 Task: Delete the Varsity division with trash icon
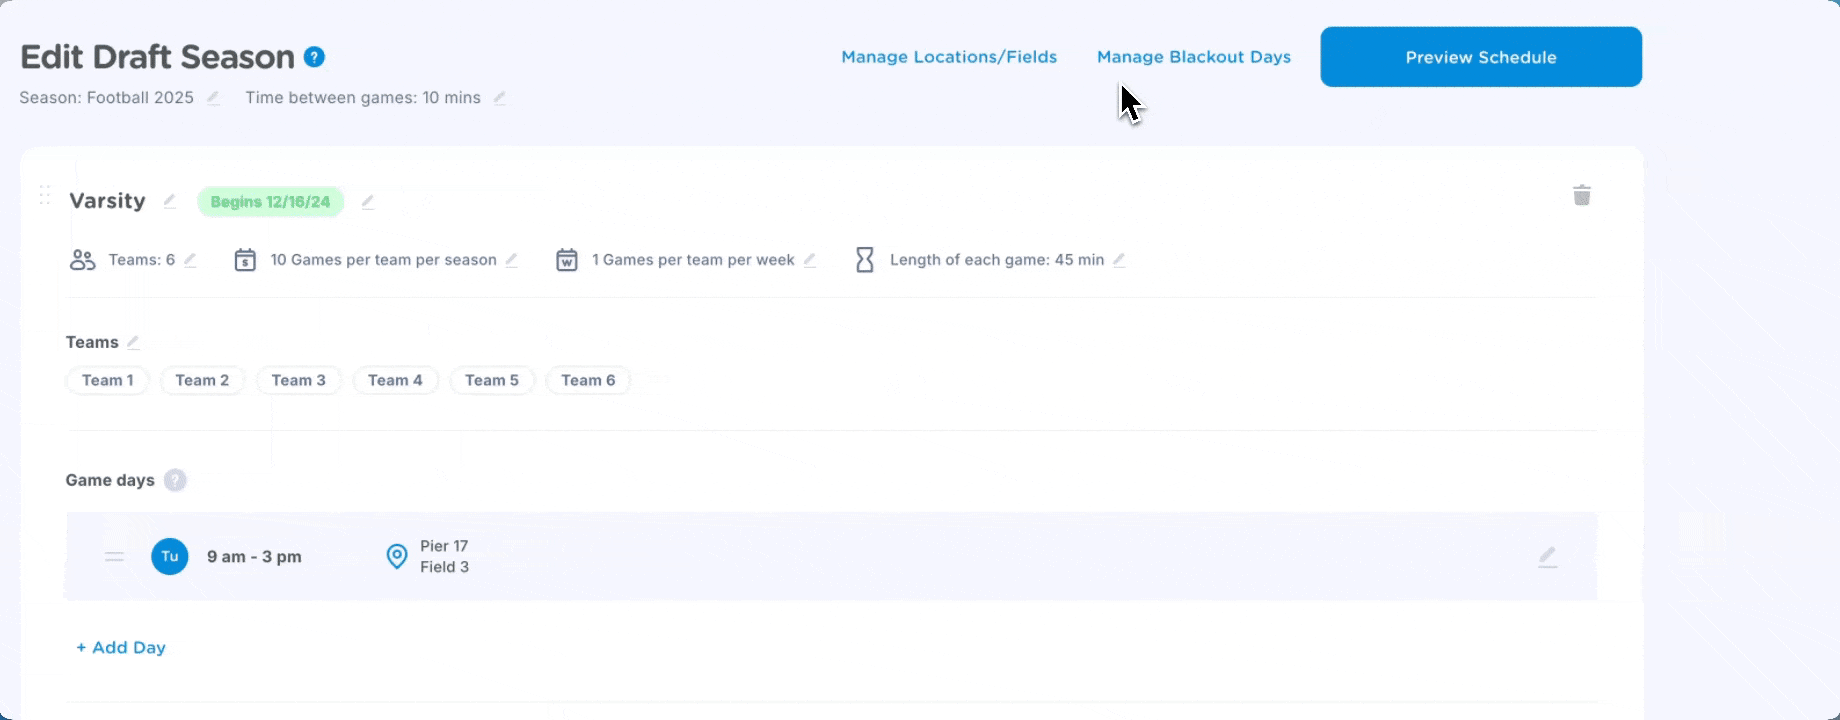click(1582, 195)
